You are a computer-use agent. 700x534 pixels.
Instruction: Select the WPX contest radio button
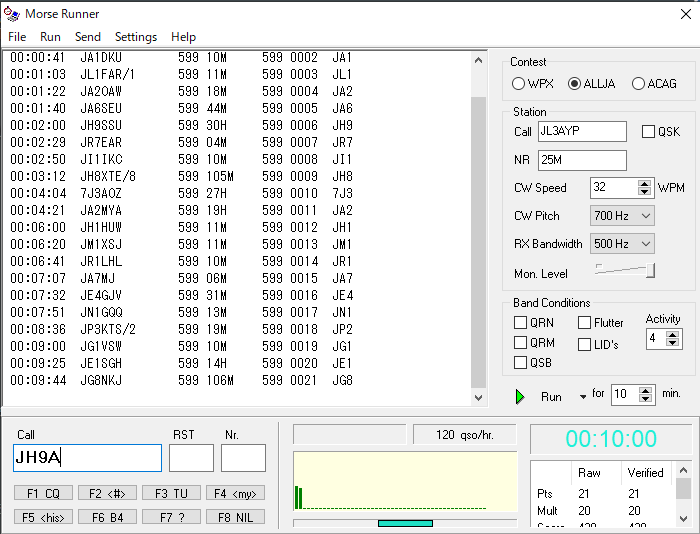518,83
